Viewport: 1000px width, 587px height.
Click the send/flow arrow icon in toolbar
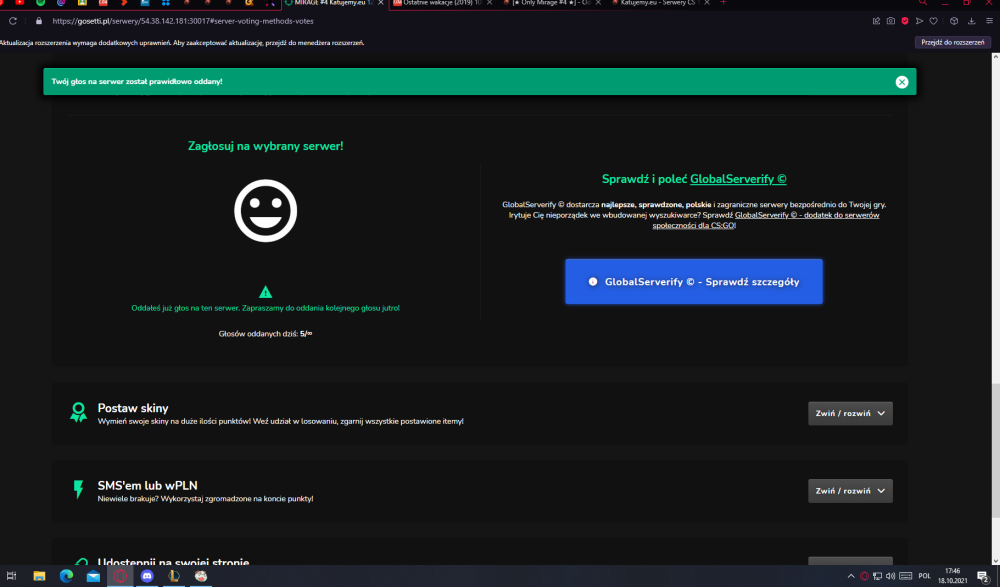pos(919,21)
